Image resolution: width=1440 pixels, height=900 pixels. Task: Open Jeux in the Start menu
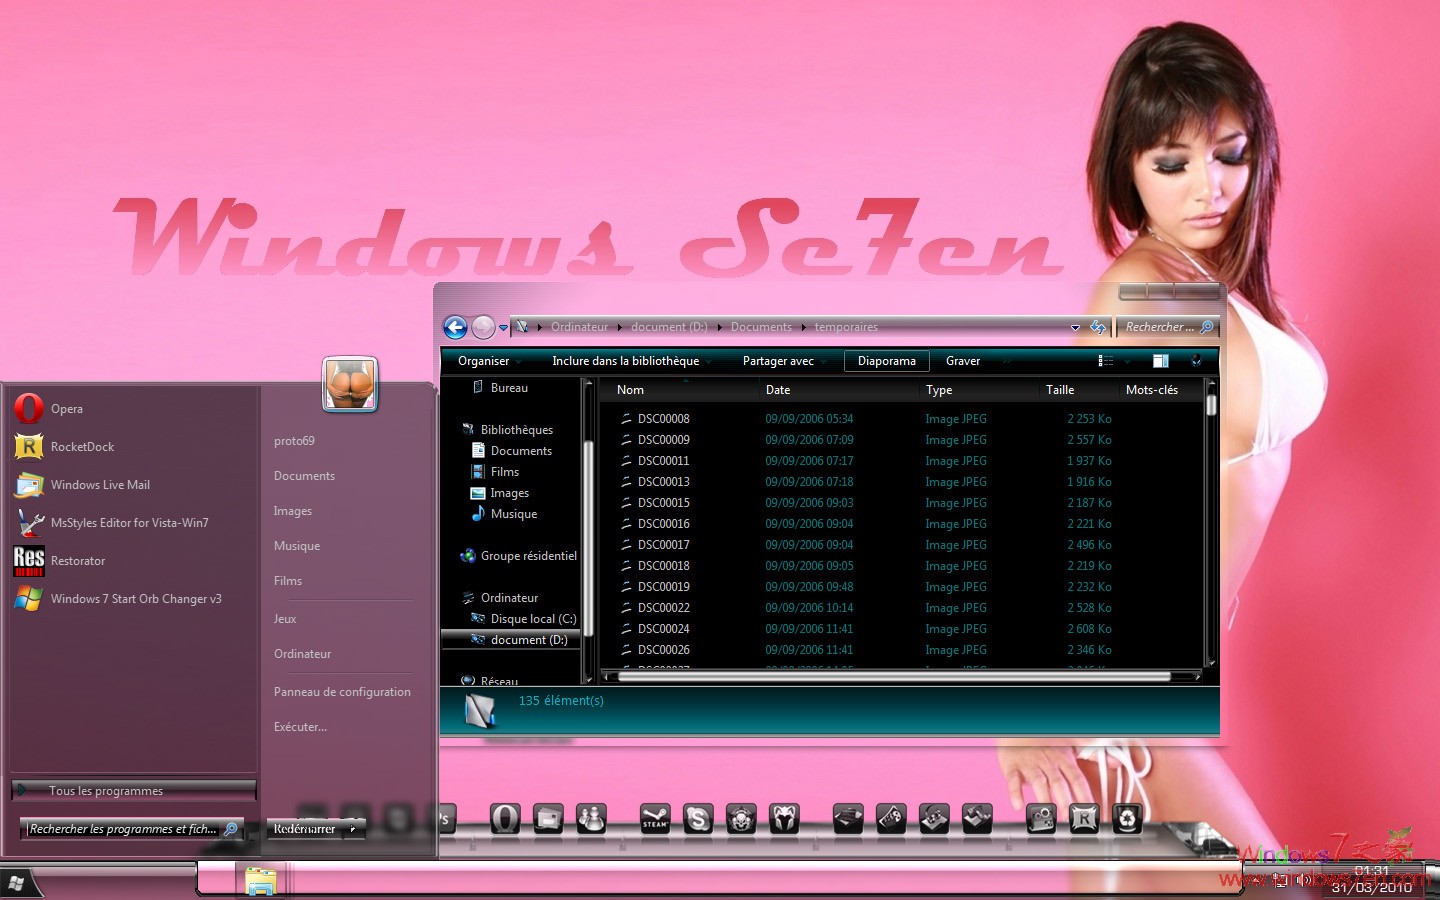285,618
